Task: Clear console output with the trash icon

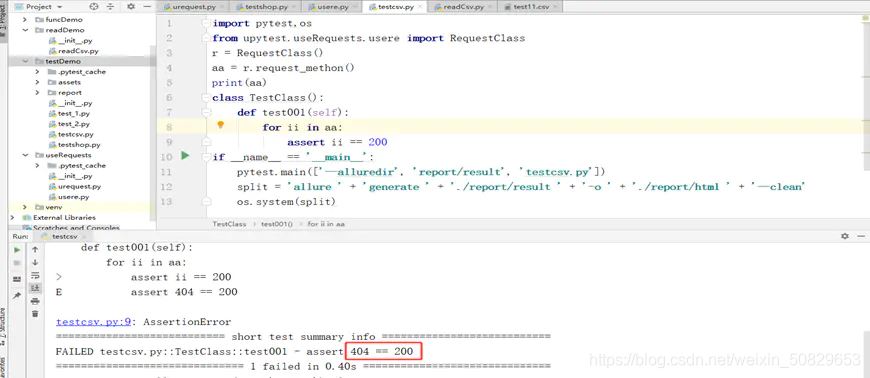Action: pos(36,314)
